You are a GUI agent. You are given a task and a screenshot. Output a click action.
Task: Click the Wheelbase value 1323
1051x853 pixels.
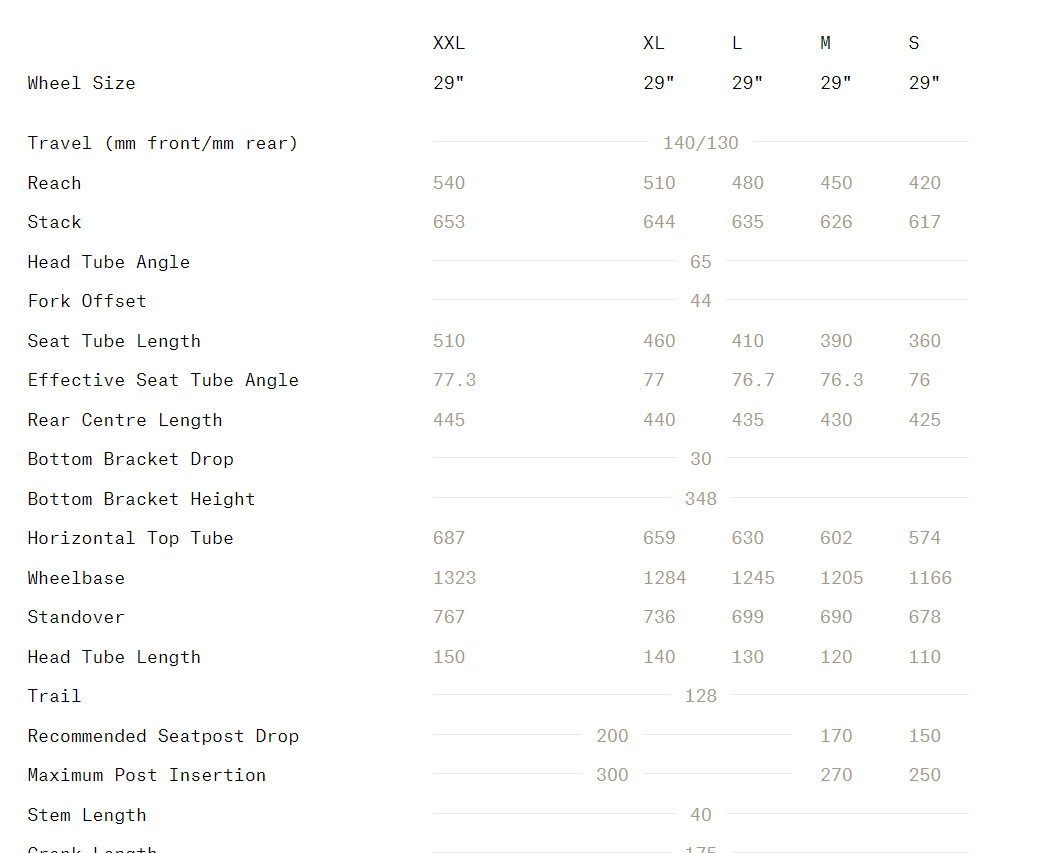[x=454, y=578]
